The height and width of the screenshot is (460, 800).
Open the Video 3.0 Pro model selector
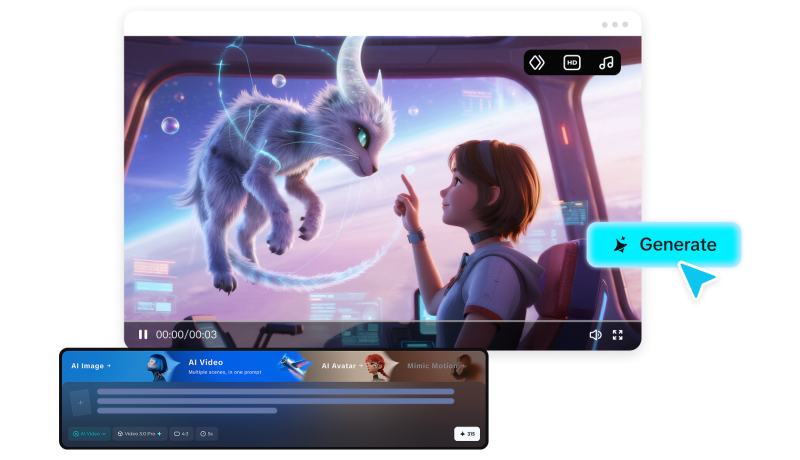[138, 434]
